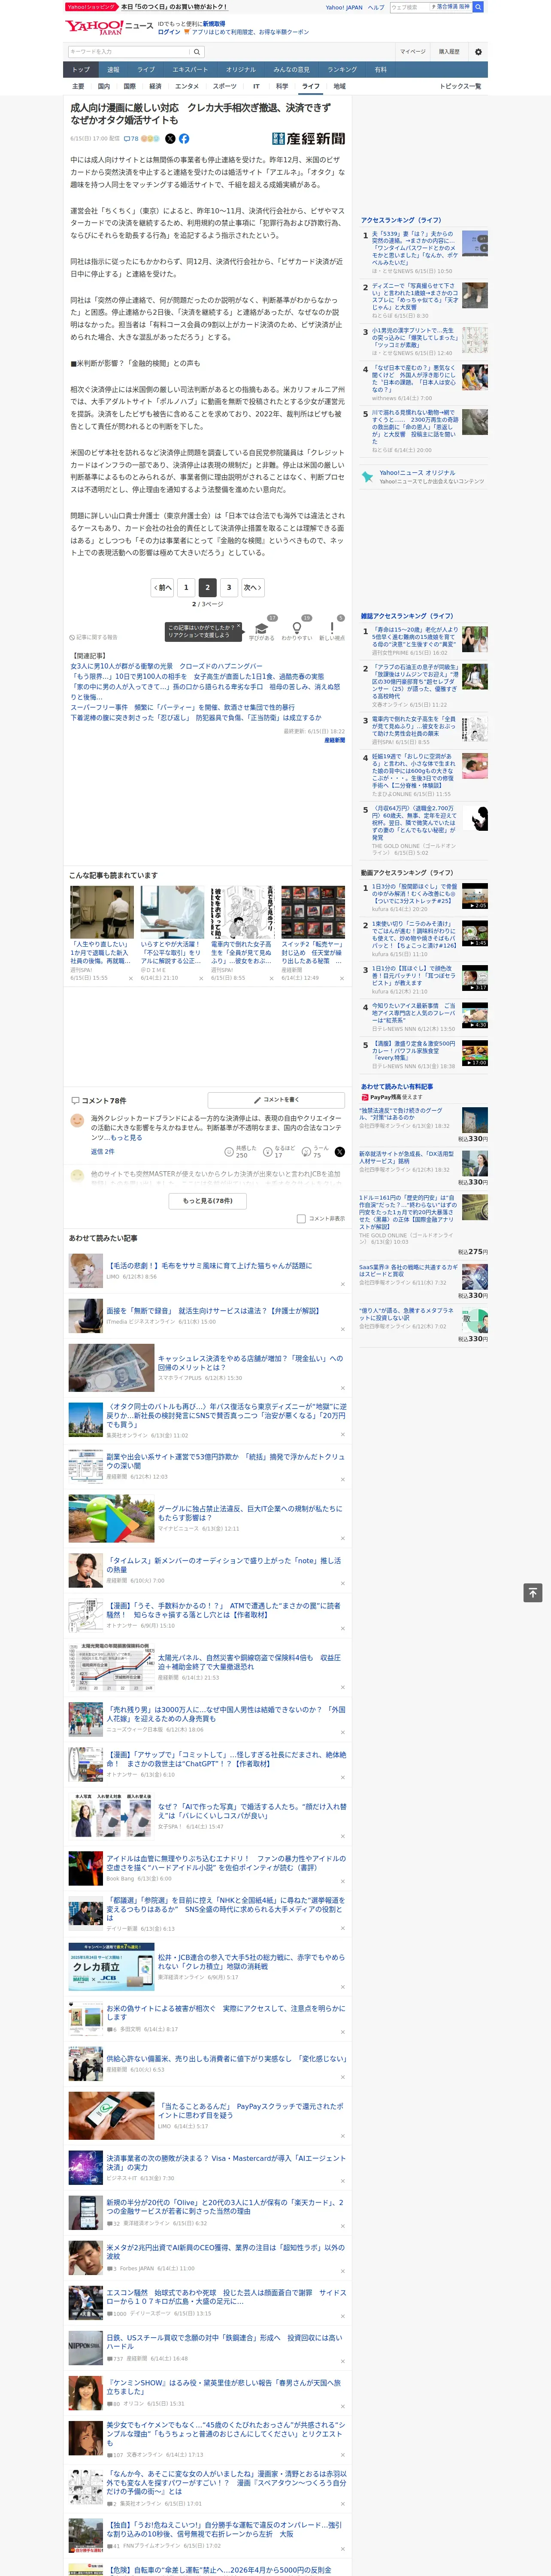Image resolution: width=551 pixels, height=2576 pixels.
Task: Open related article スーパーフリー事件
Action: click(x=183, y=707)
